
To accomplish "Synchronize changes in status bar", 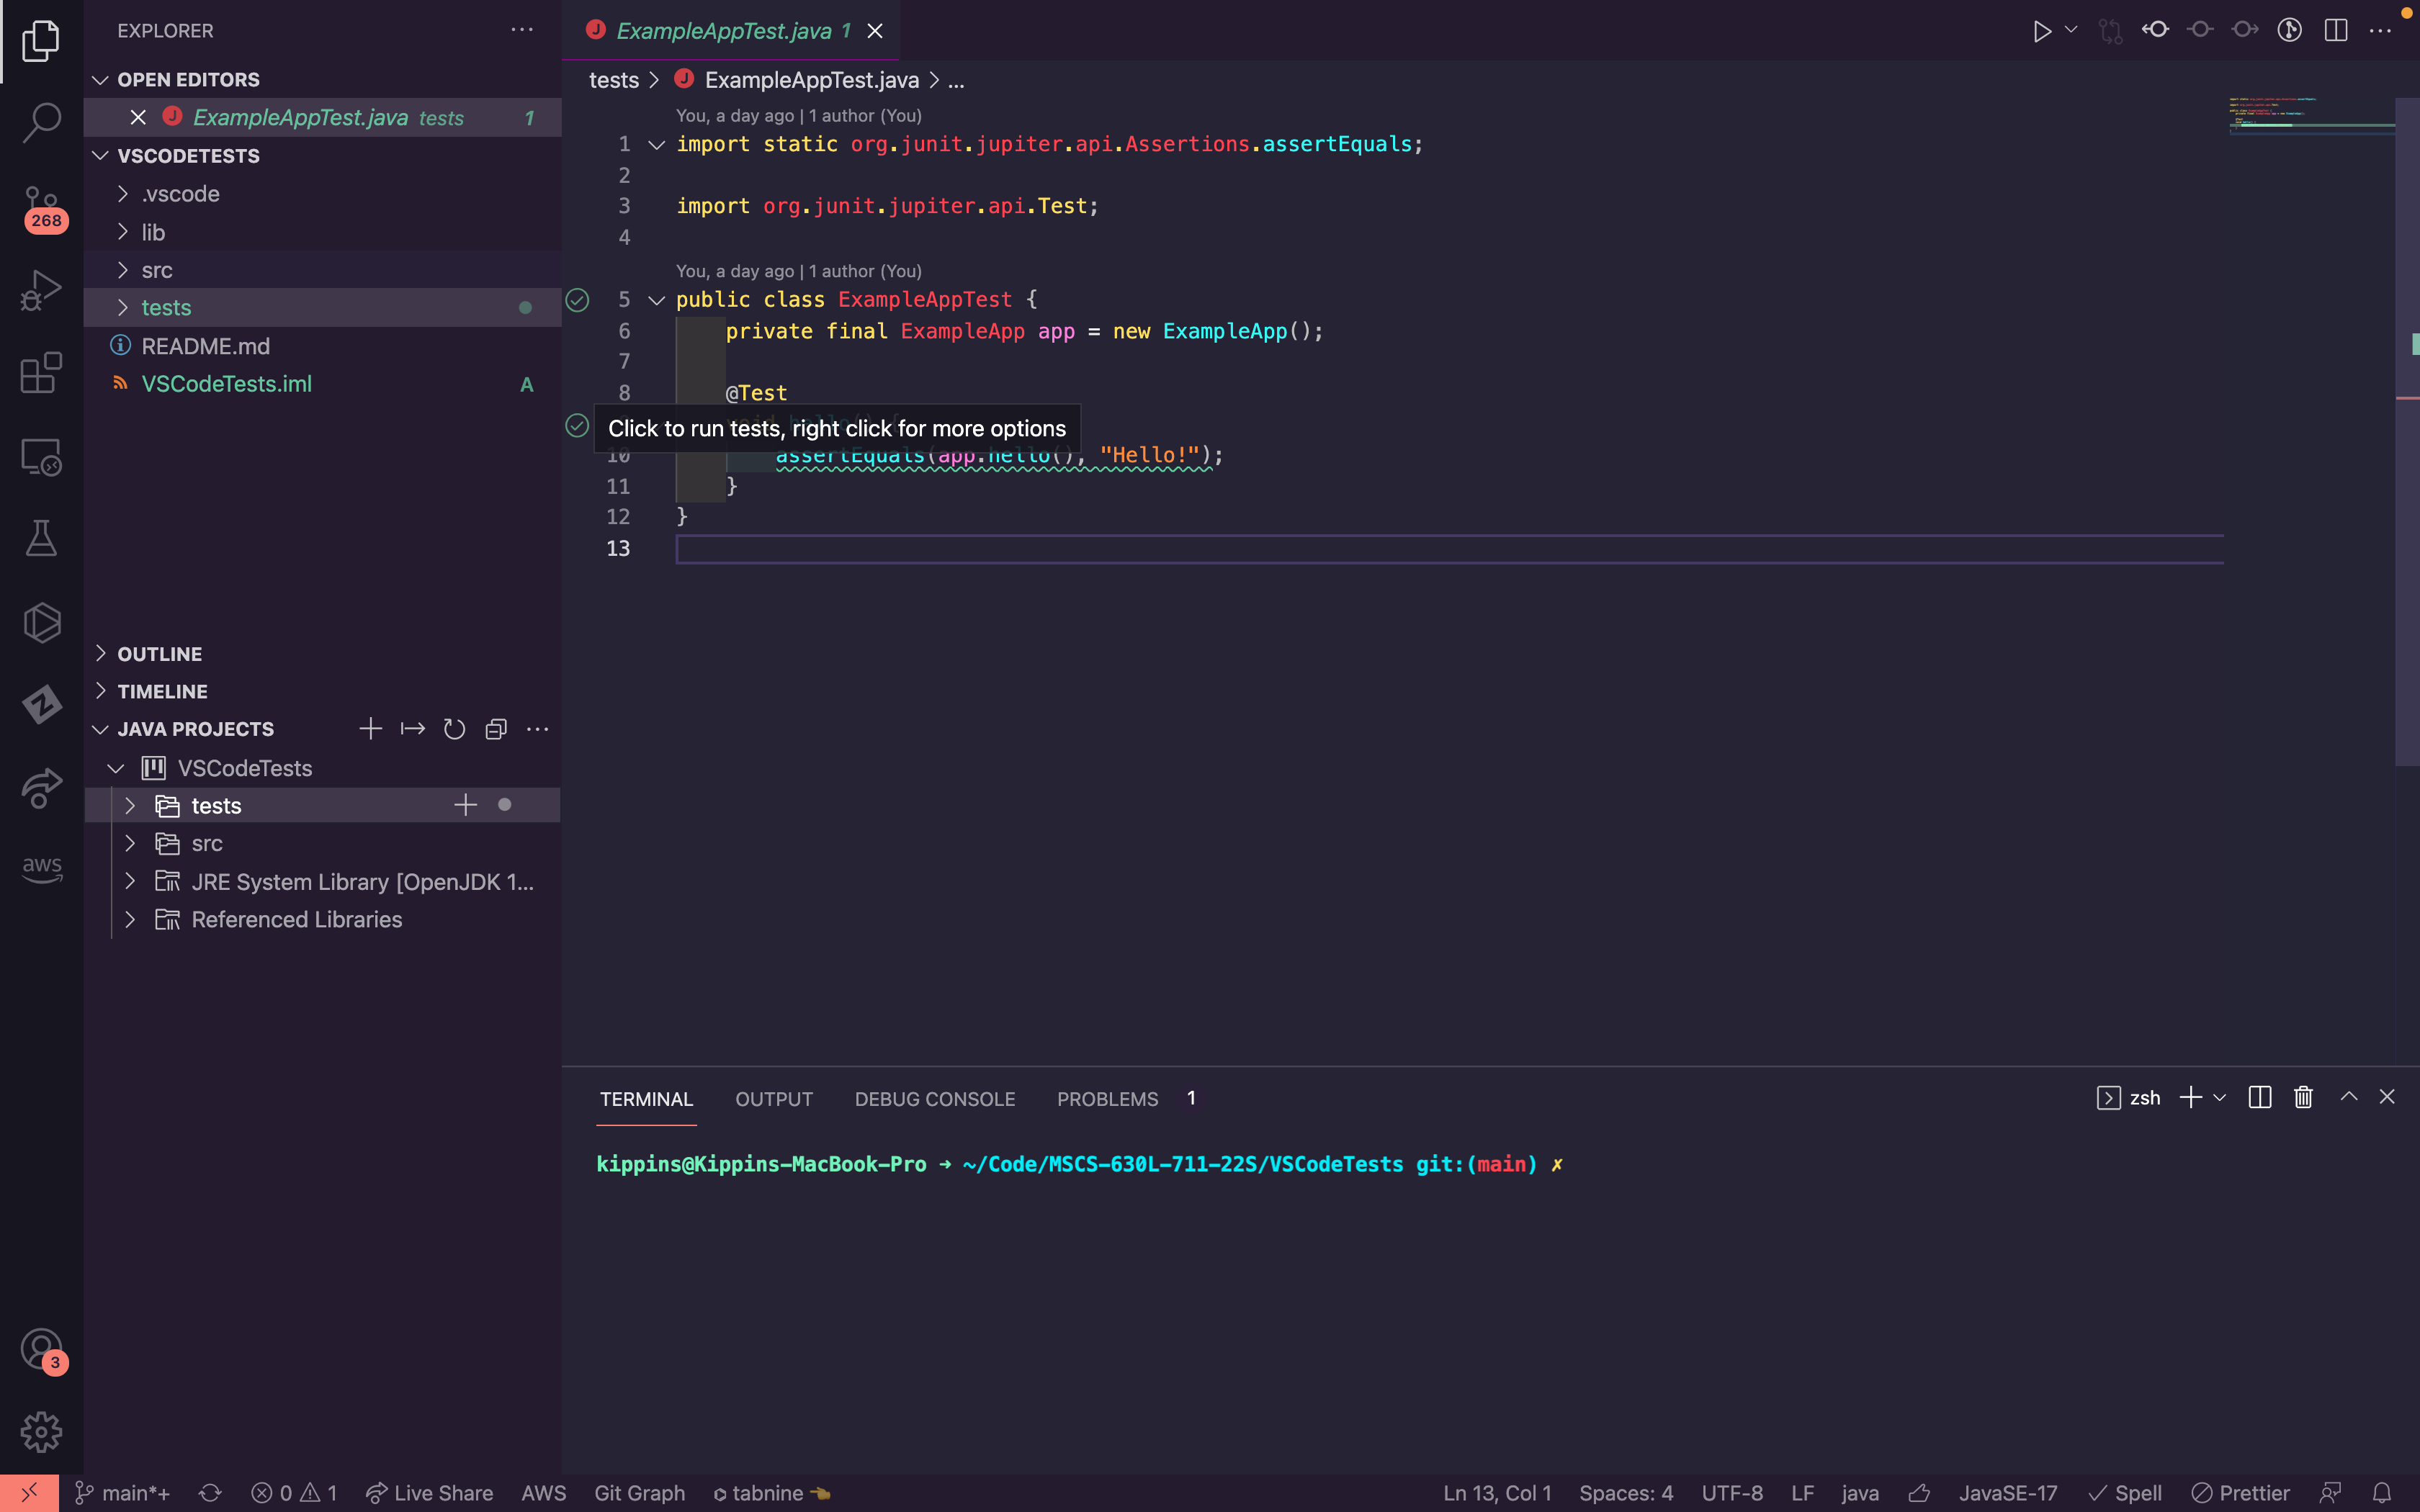I will (210, 1493).
